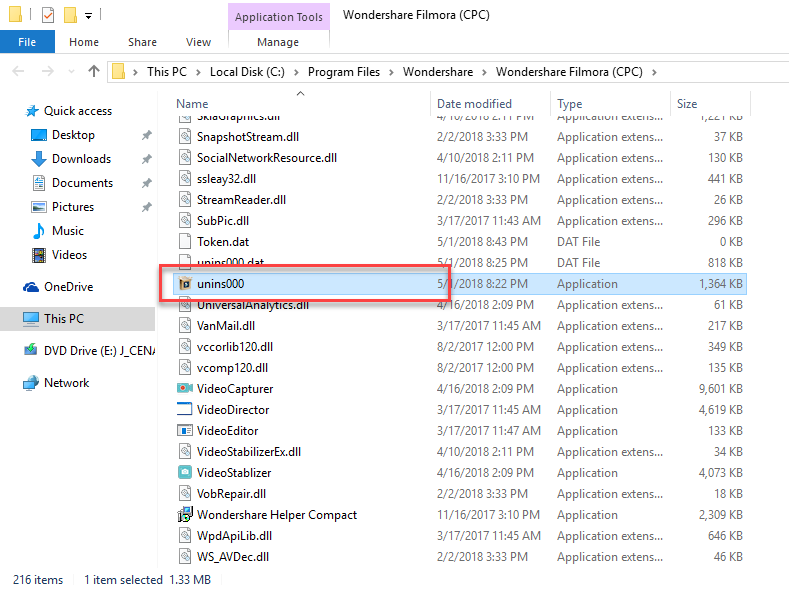Open Pictures in the navigation pane
Screen dimensions: 789x591
pyautogui.click(x=72, y=207)
